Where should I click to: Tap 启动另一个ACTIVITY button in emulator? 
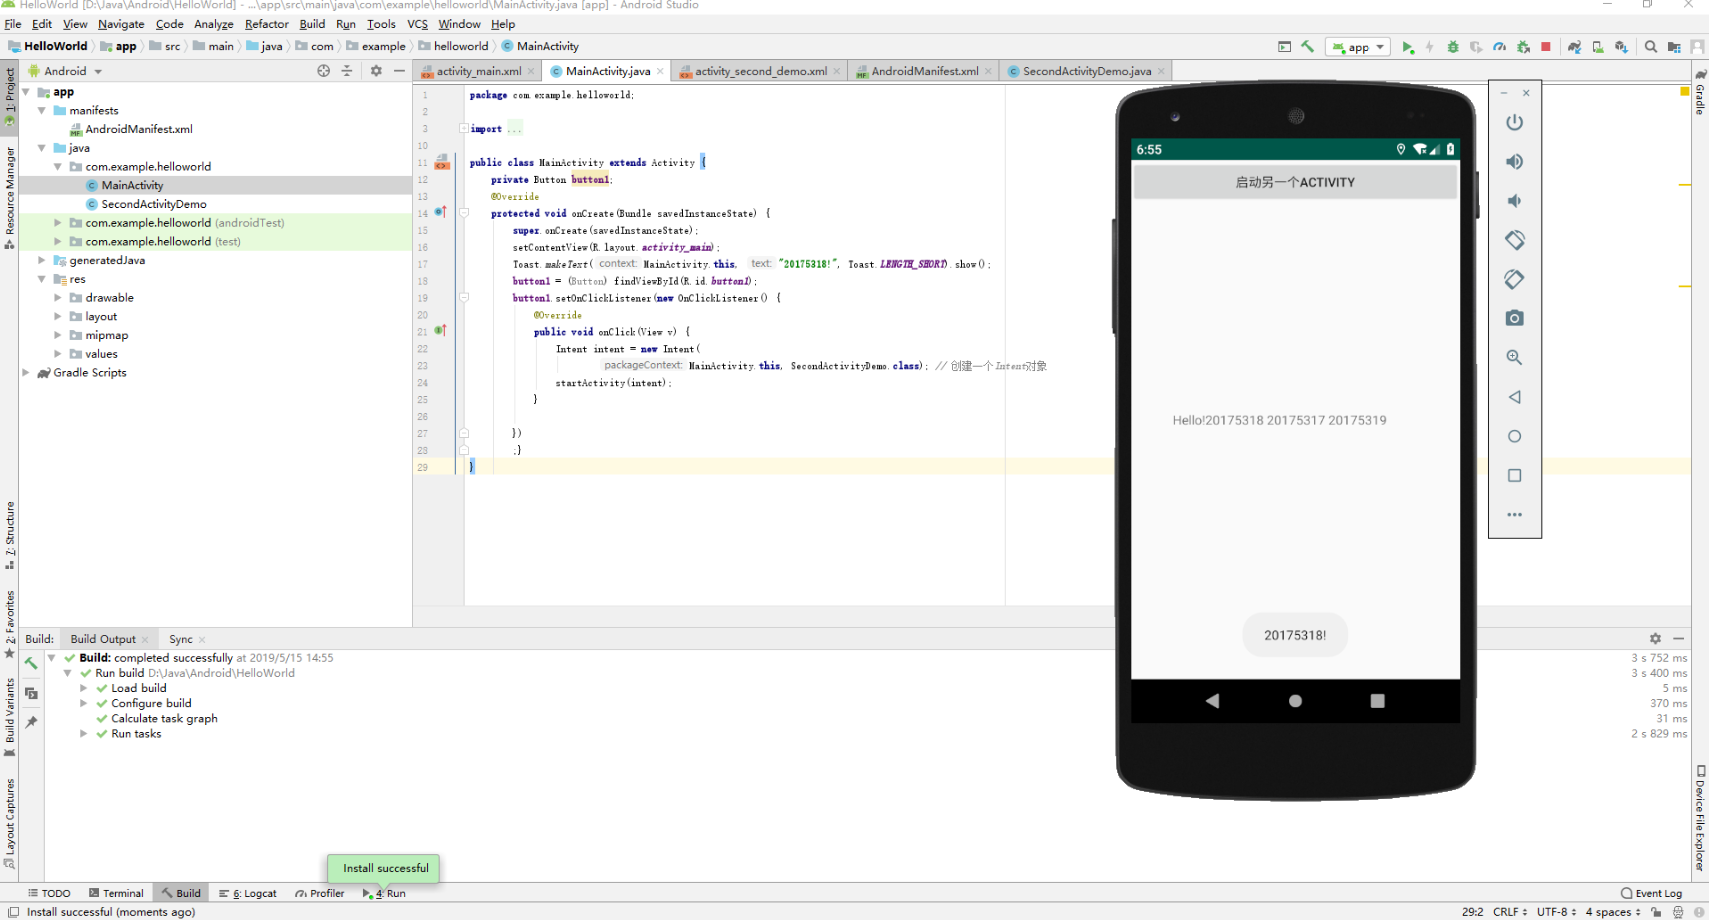point(1295,182)
